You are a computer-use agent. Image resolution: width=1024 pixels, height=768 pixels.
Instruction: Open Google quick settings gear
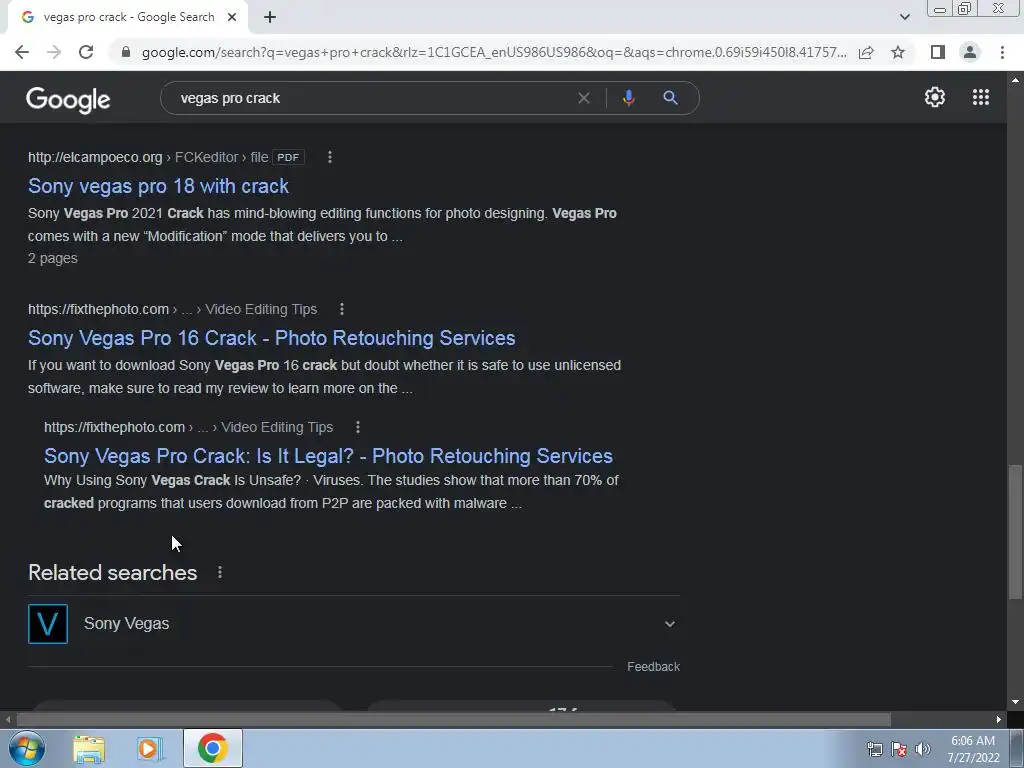[x=935, y=97]
